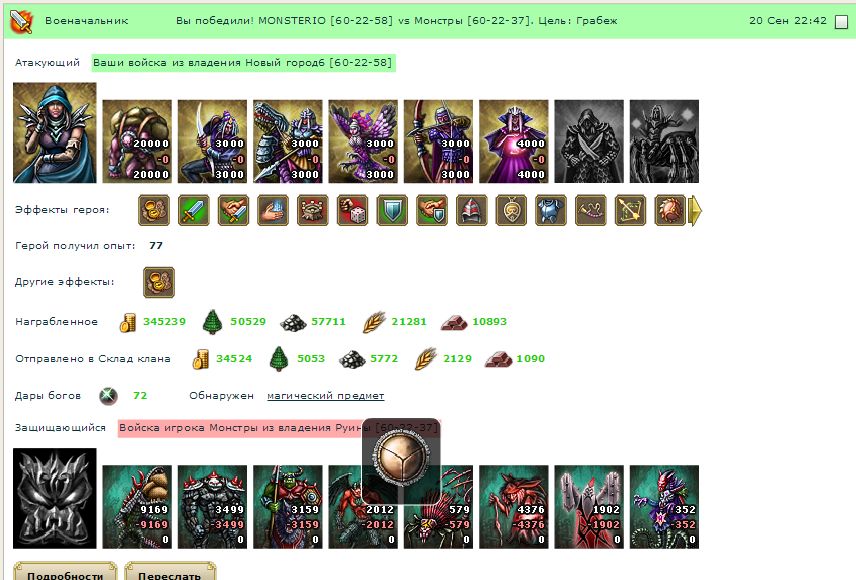Click the amulet hero effect icon
The image size is (856, 580).
coord(511,210)
